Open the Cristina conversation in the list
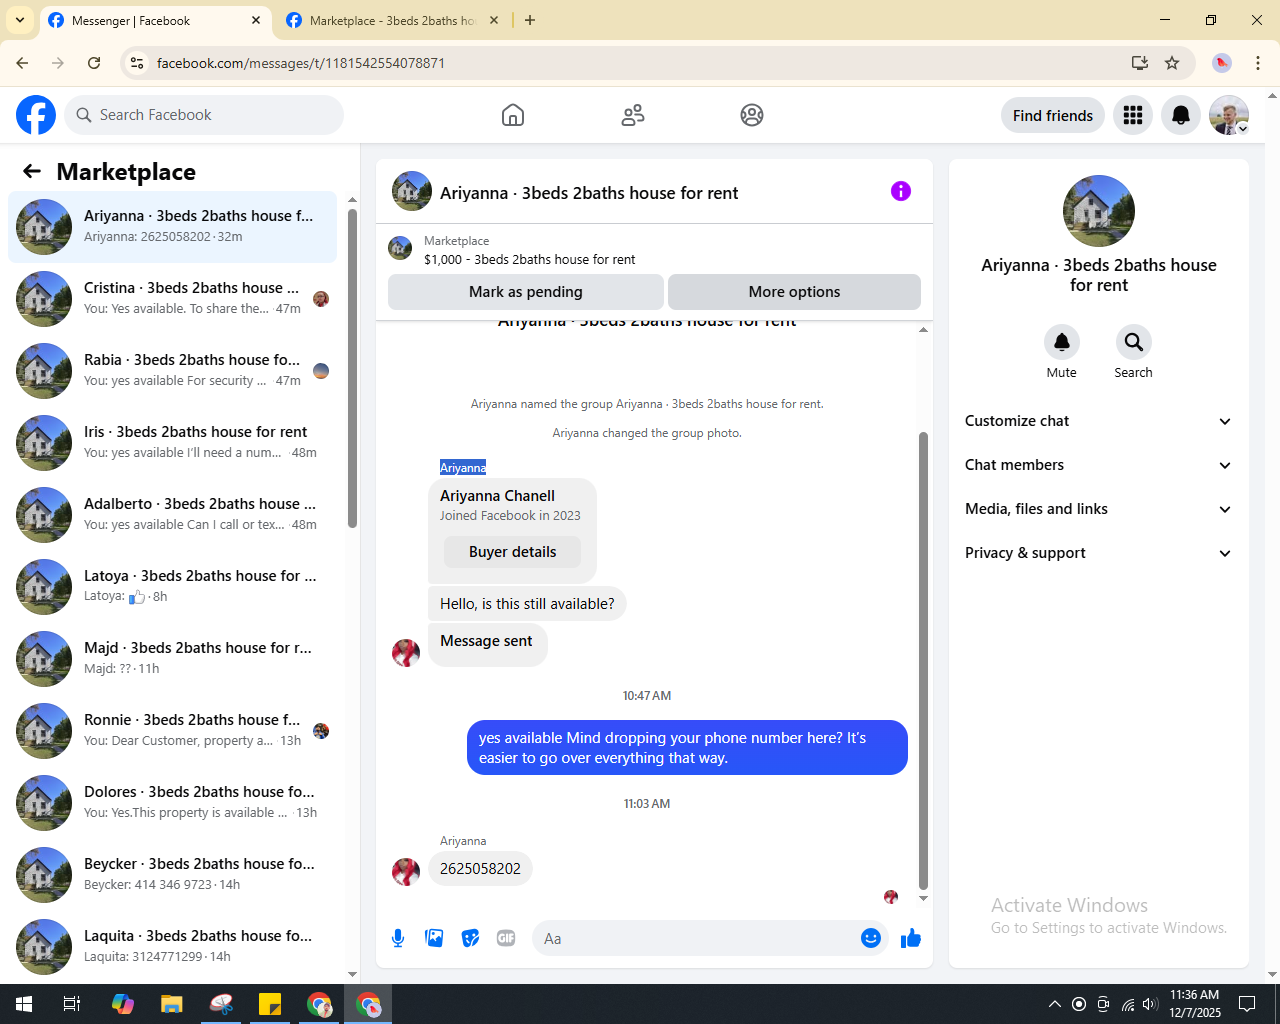The width and height of the screenshot is (1280, 1024). (172, 299)
